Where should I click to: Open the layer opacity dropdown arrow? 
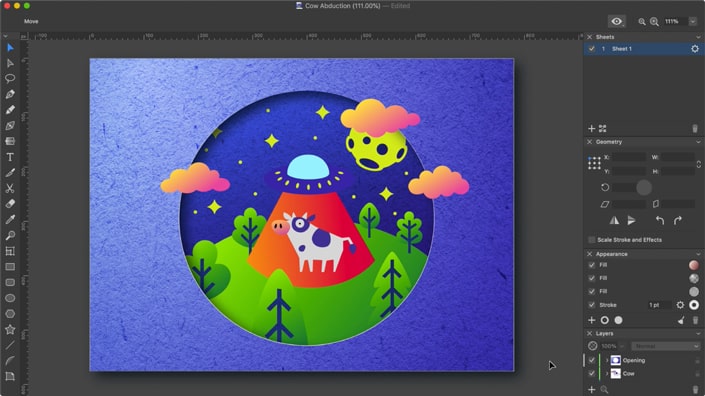click(623, 346)
